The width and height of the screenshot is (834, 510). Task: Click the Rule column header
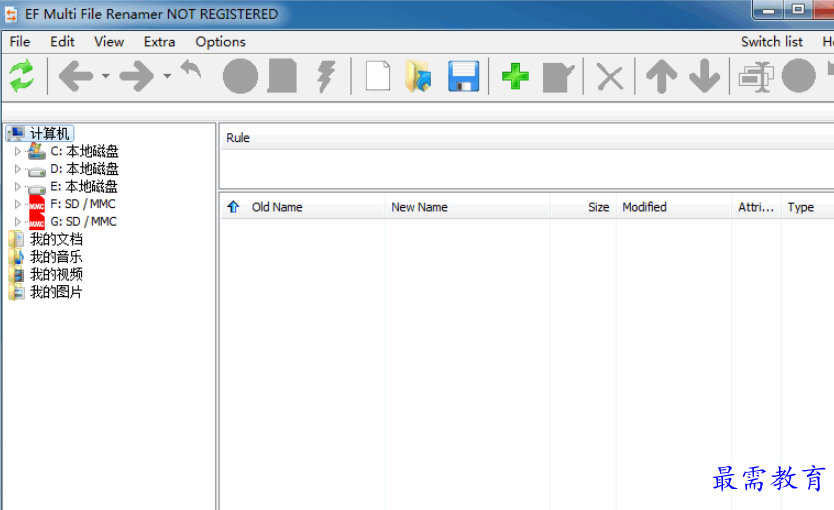click(238, 138)
